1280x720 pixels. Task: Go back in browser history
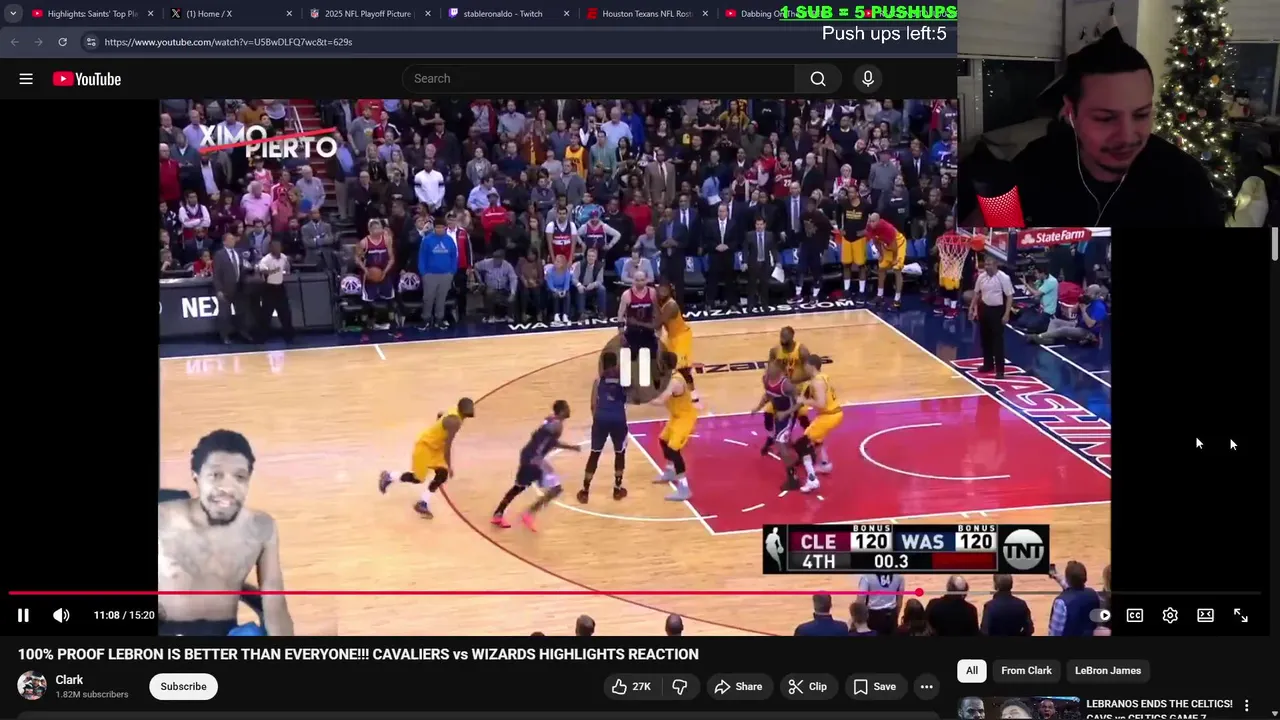[x=14, y=42]
